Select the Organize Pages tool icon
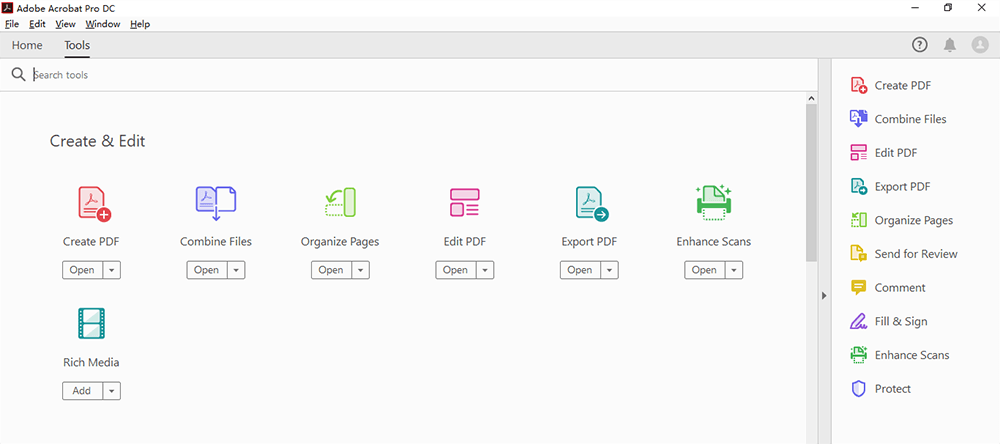Image resolution: width=1000 pixels, height=444 pixels. click(340, 203)
